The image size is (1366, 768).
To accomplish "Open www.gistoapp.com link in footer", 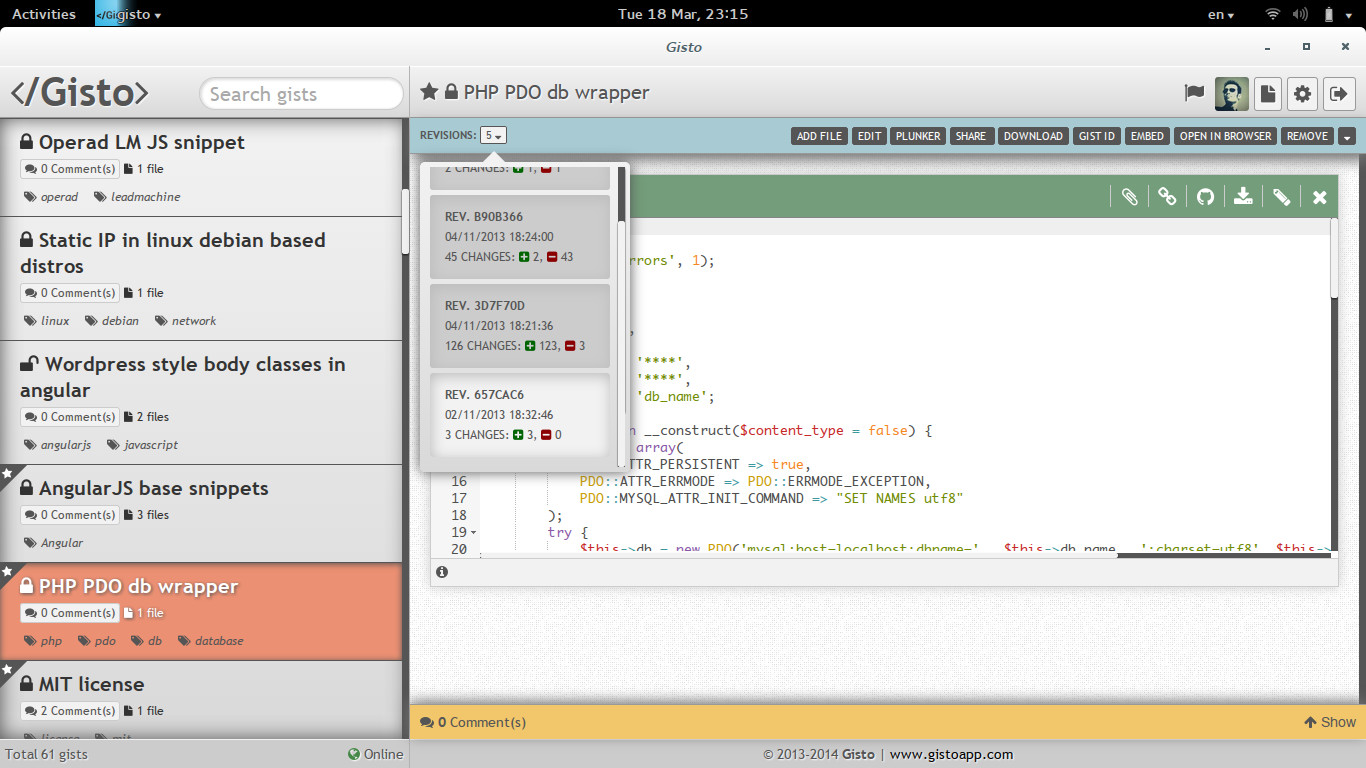I will tap(951, 754).
